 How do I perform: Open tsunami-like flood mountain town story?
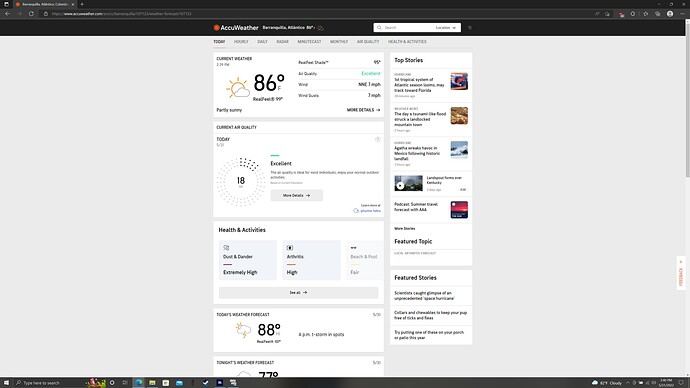pyautogui.click(x=420, y=119)
